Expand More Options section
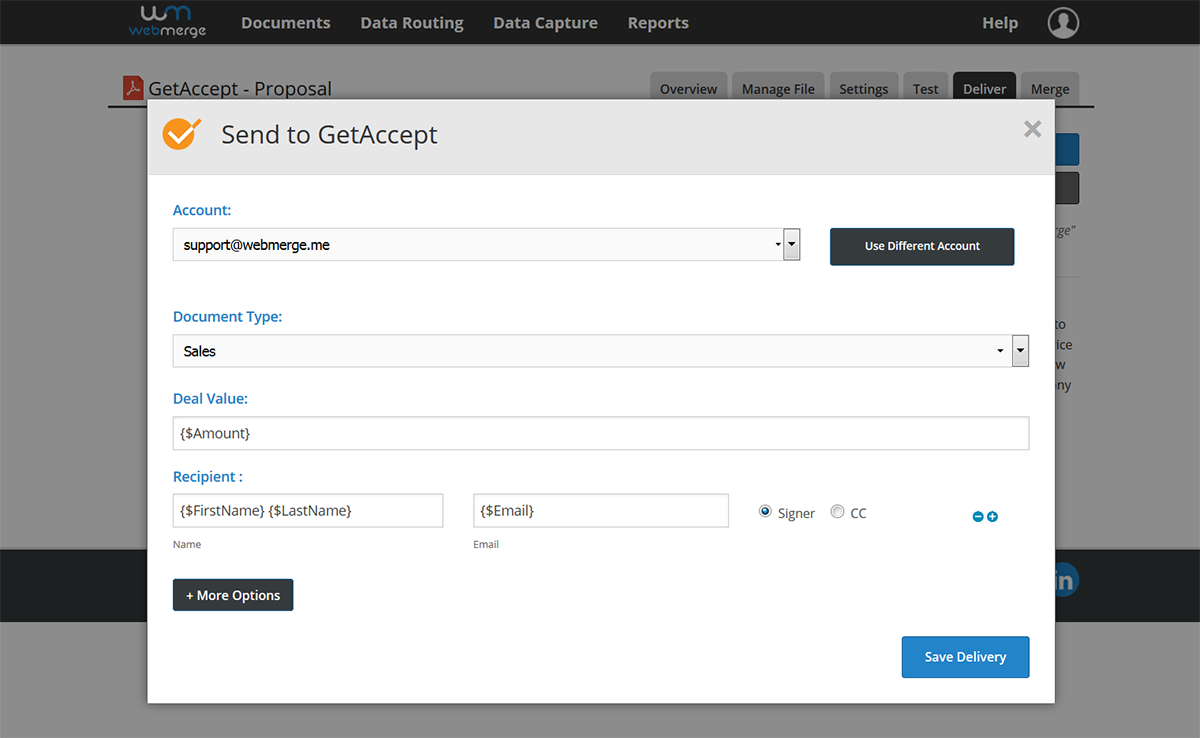This screenshot has height=738, width=1200. (x=233, y=595)
